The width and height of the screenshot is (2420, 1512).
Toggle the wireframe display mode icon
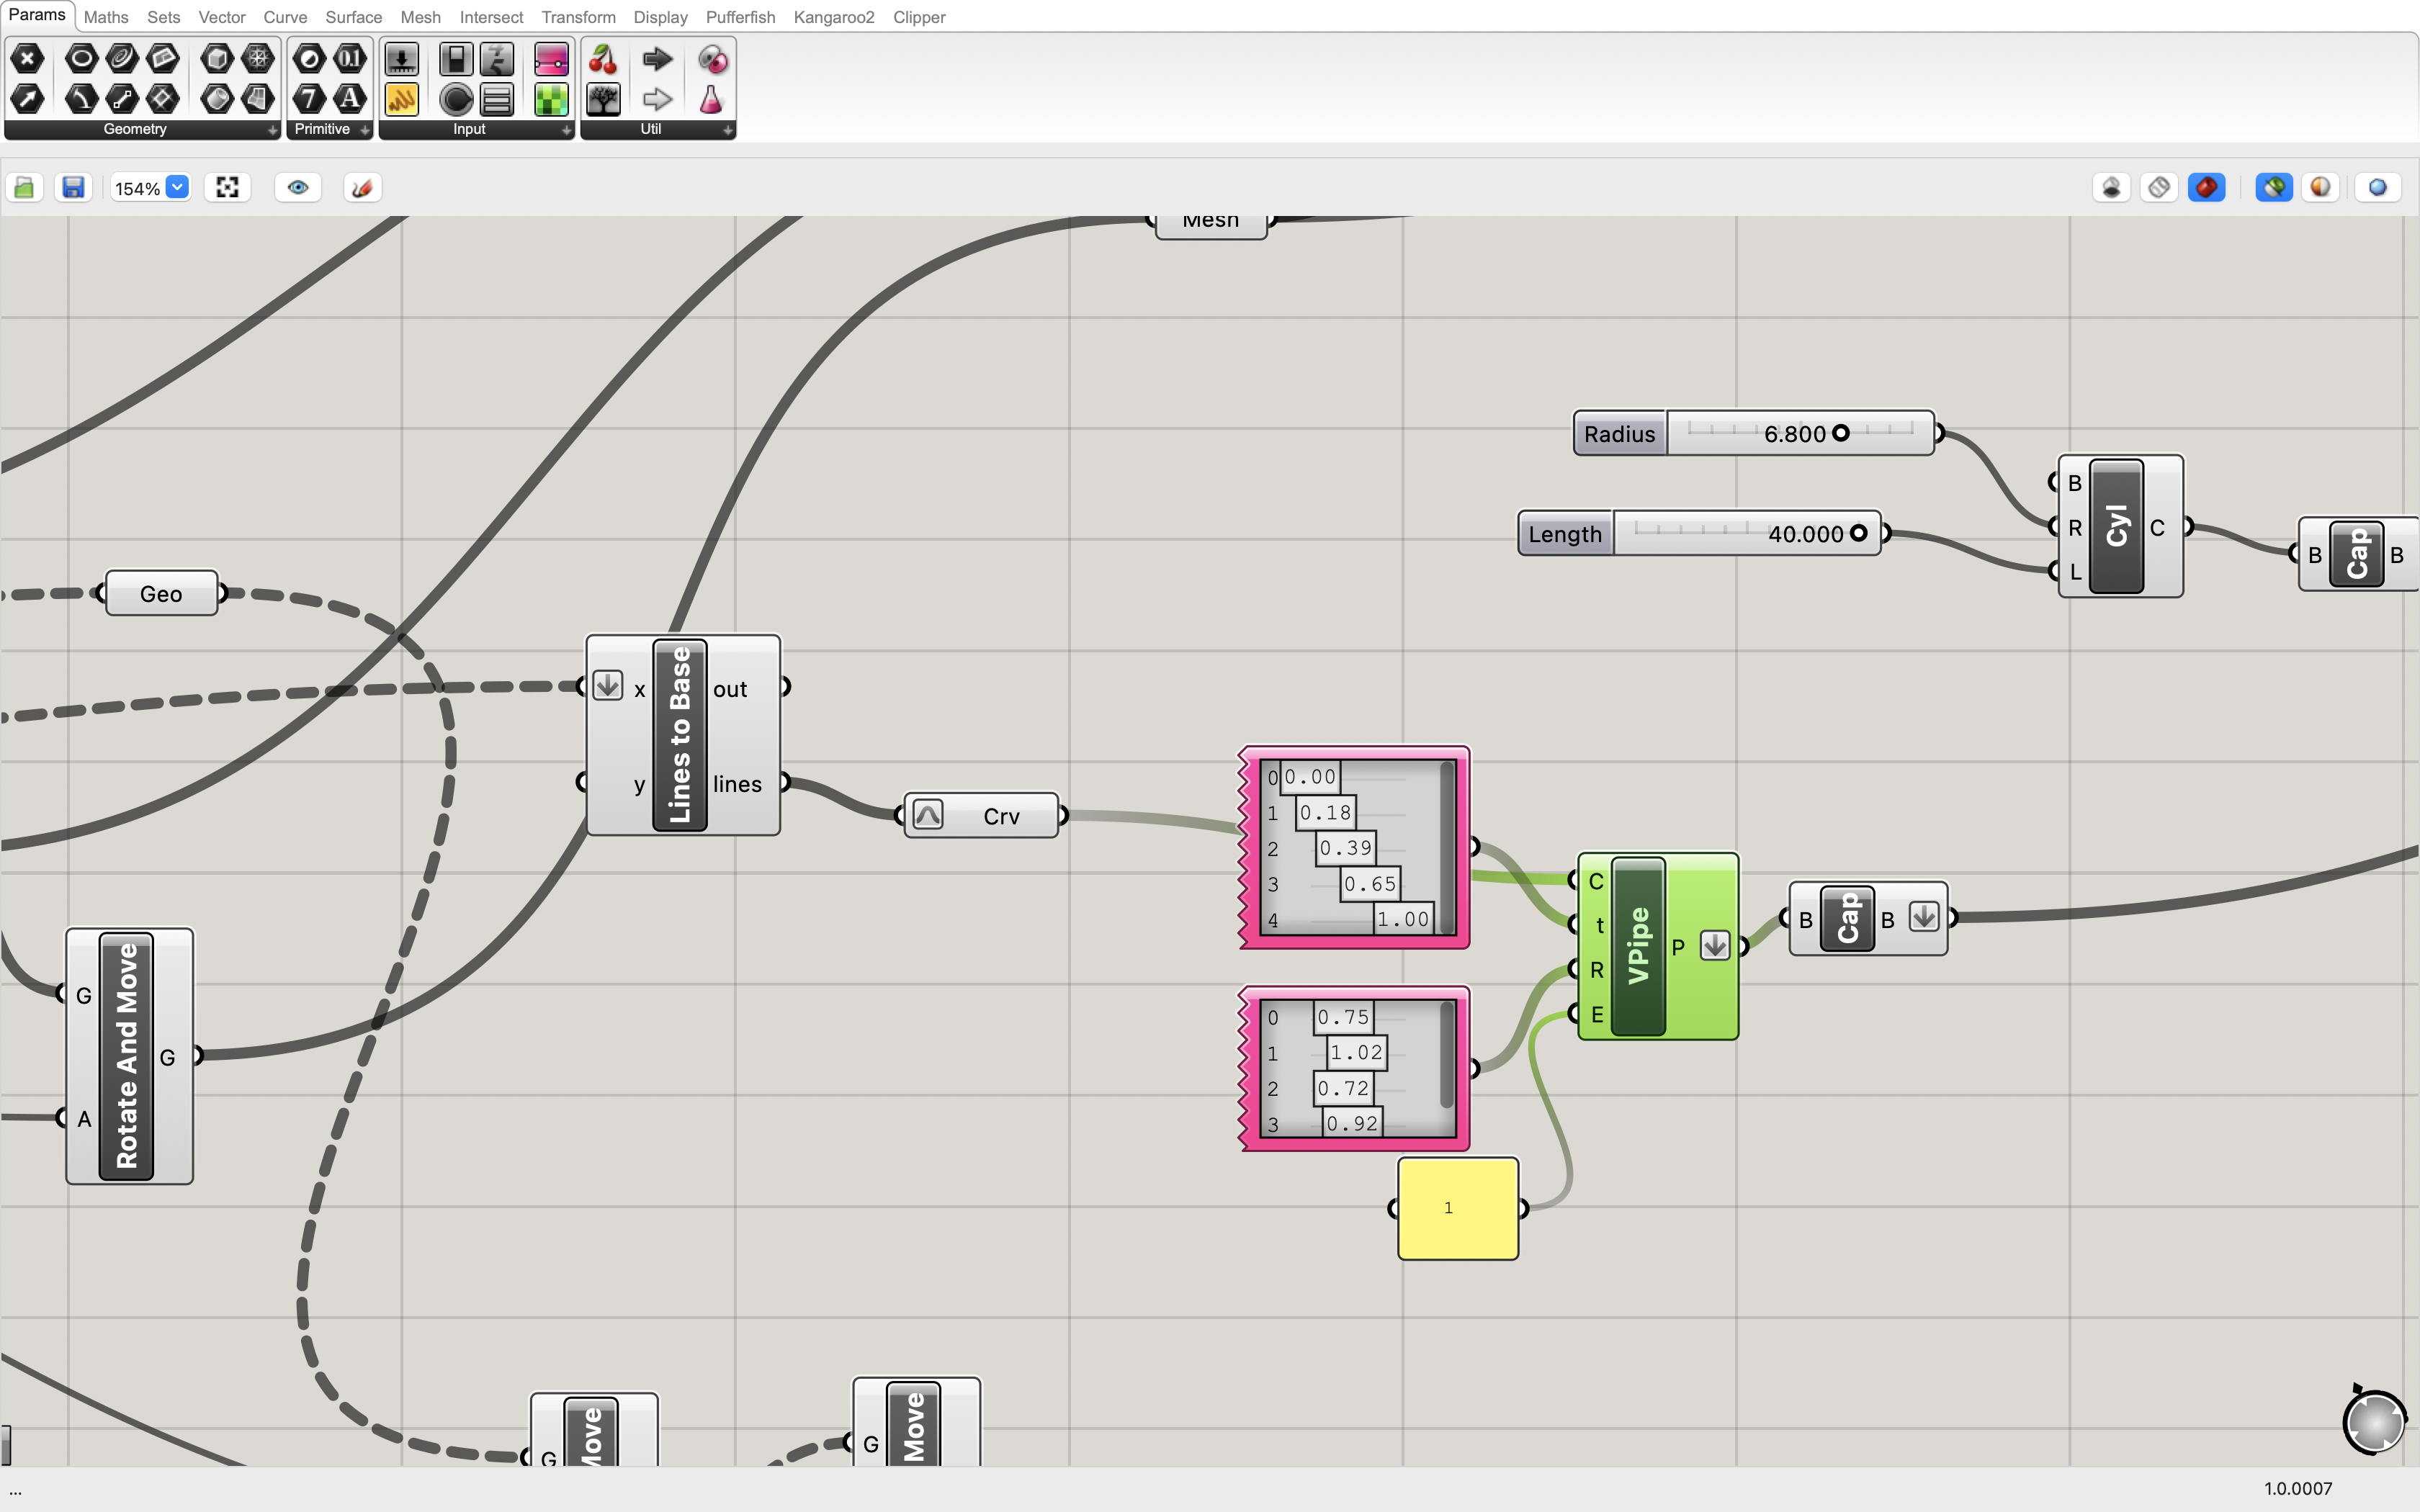(x=2159, y=186)
